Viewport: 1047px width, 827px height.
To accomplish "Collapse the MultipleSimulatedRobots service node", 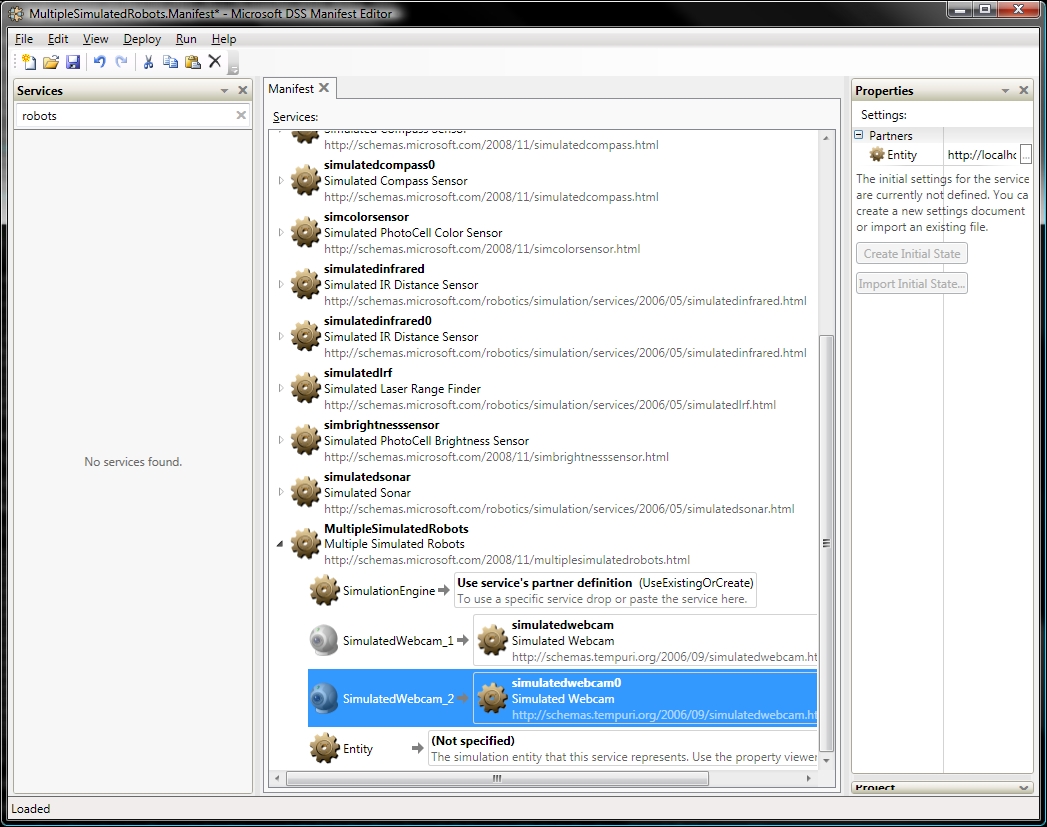I will click(280, 544).
